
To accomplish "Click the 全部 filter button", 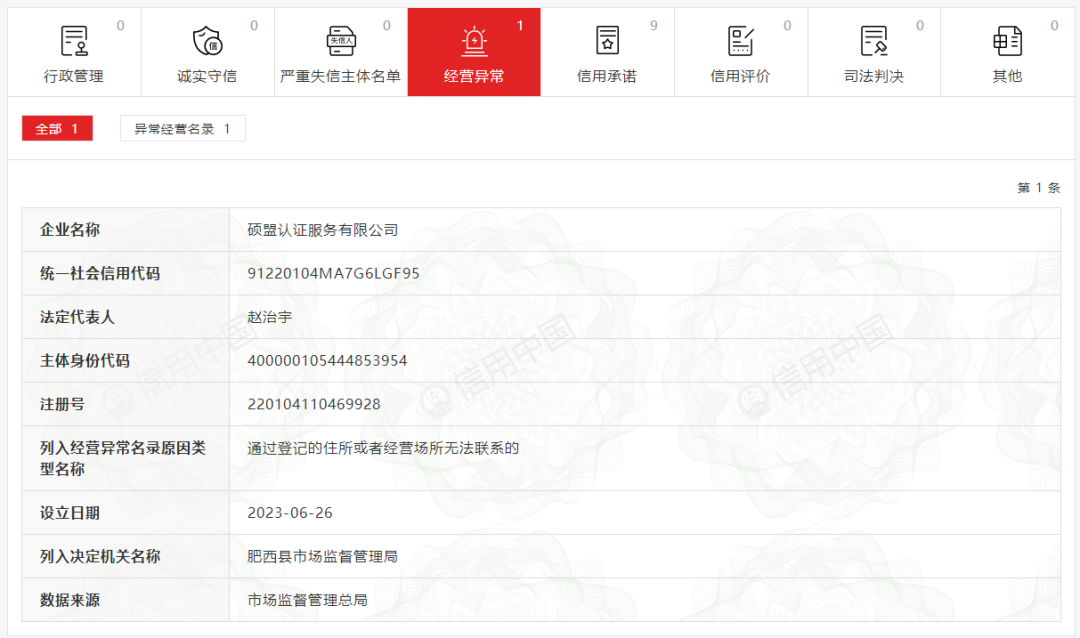I will coord(57,128).
